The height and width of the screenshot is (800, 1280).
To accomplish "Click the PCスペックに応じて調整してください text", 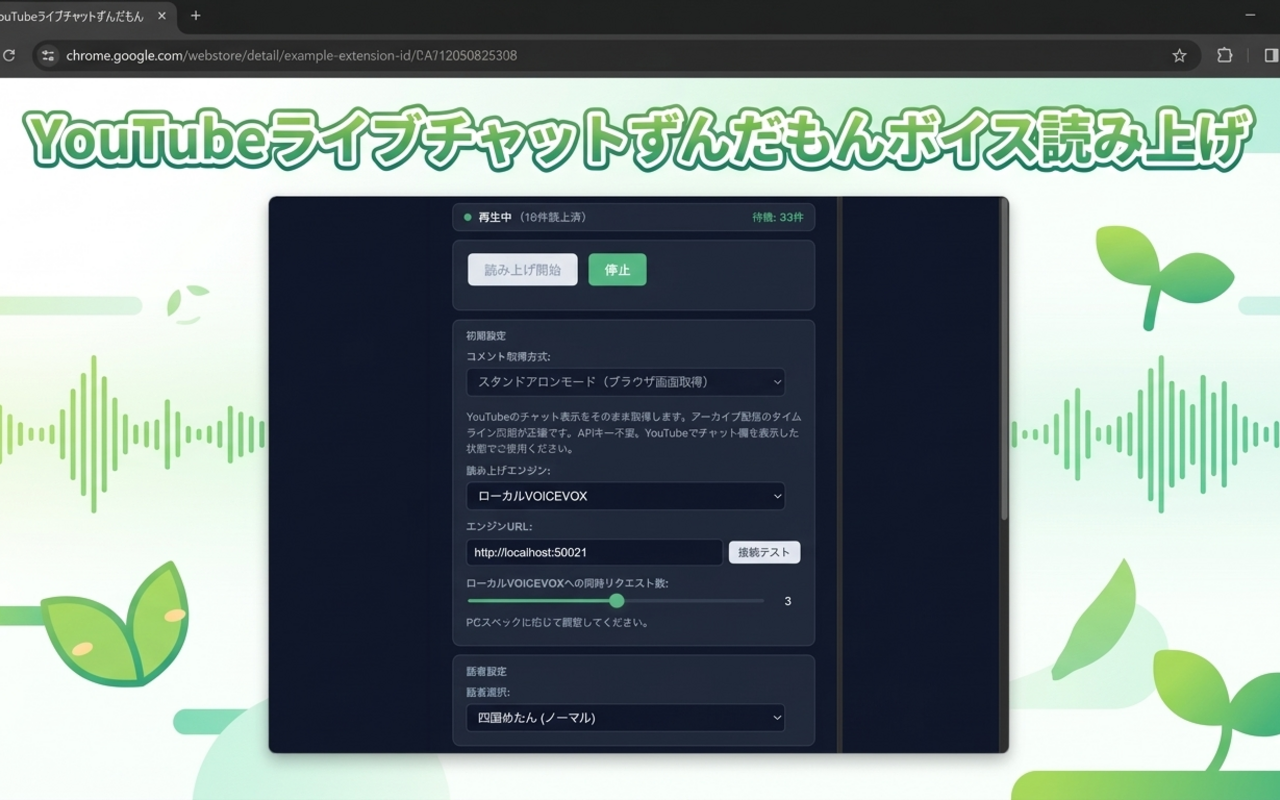I will click(558, 622).
